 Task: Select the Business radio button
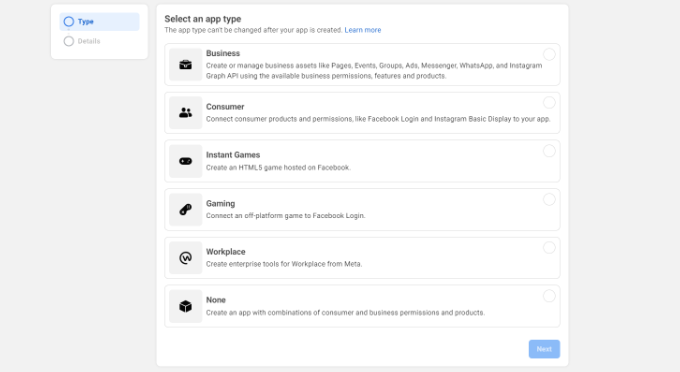[549, 54]
